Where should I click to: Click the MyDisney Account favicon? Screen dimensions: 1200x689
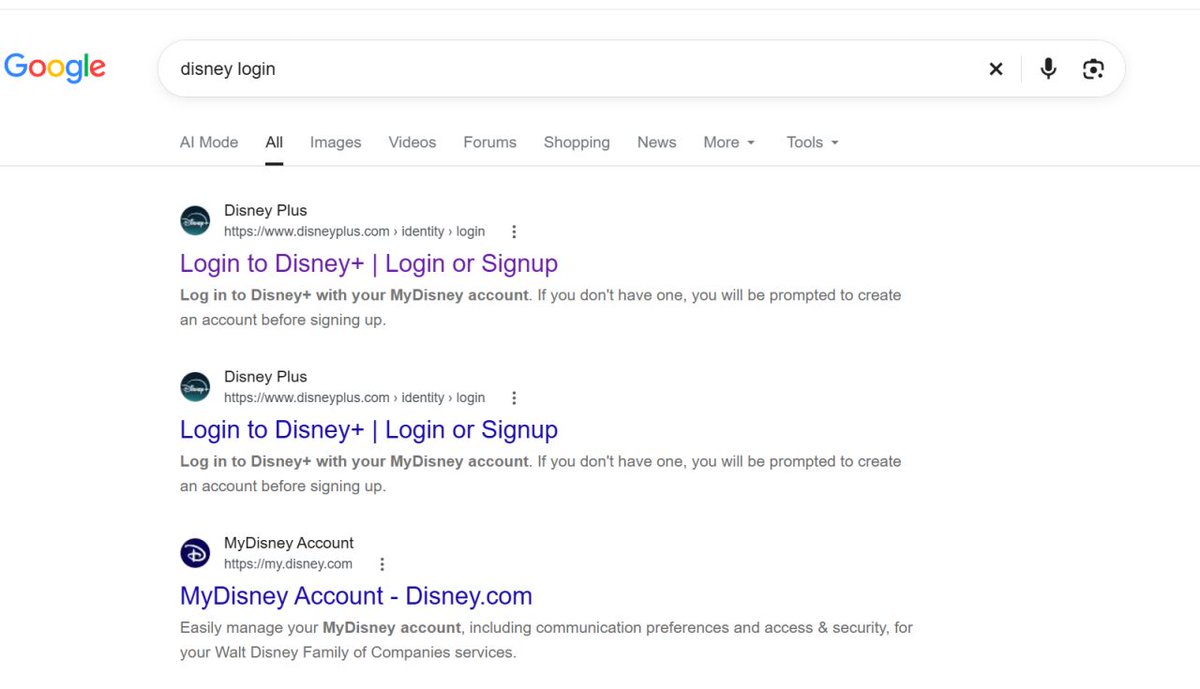point(195,553)
